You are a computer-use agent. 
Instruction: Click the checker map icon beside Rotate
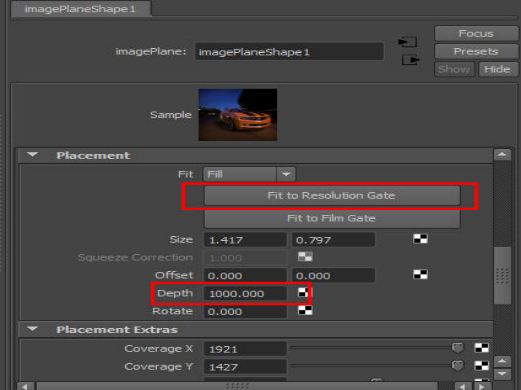pos(305,311)
